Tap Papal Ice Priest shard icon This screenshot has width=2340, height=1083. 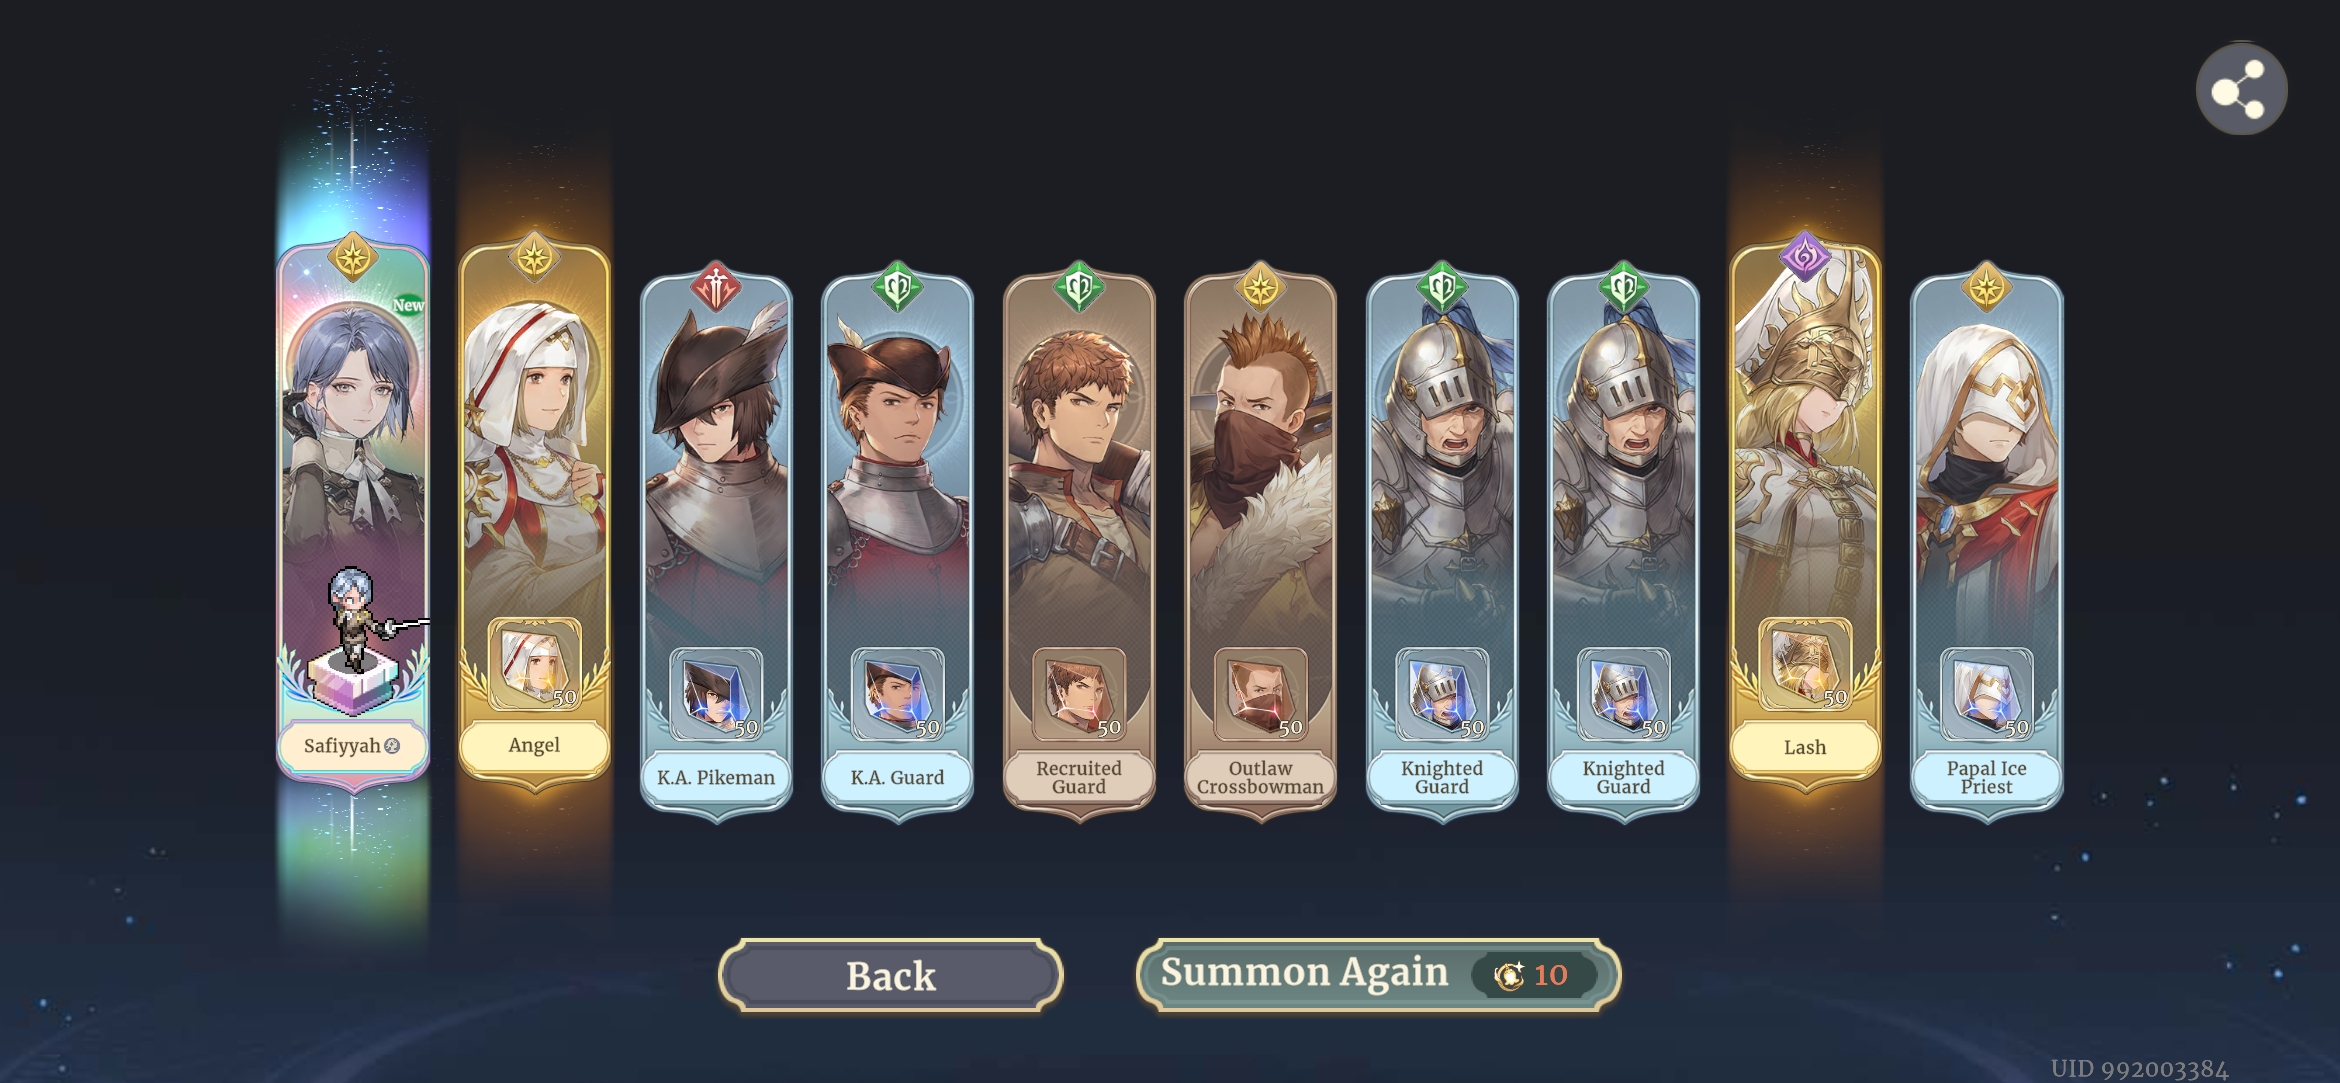(x=1986, y=694)
